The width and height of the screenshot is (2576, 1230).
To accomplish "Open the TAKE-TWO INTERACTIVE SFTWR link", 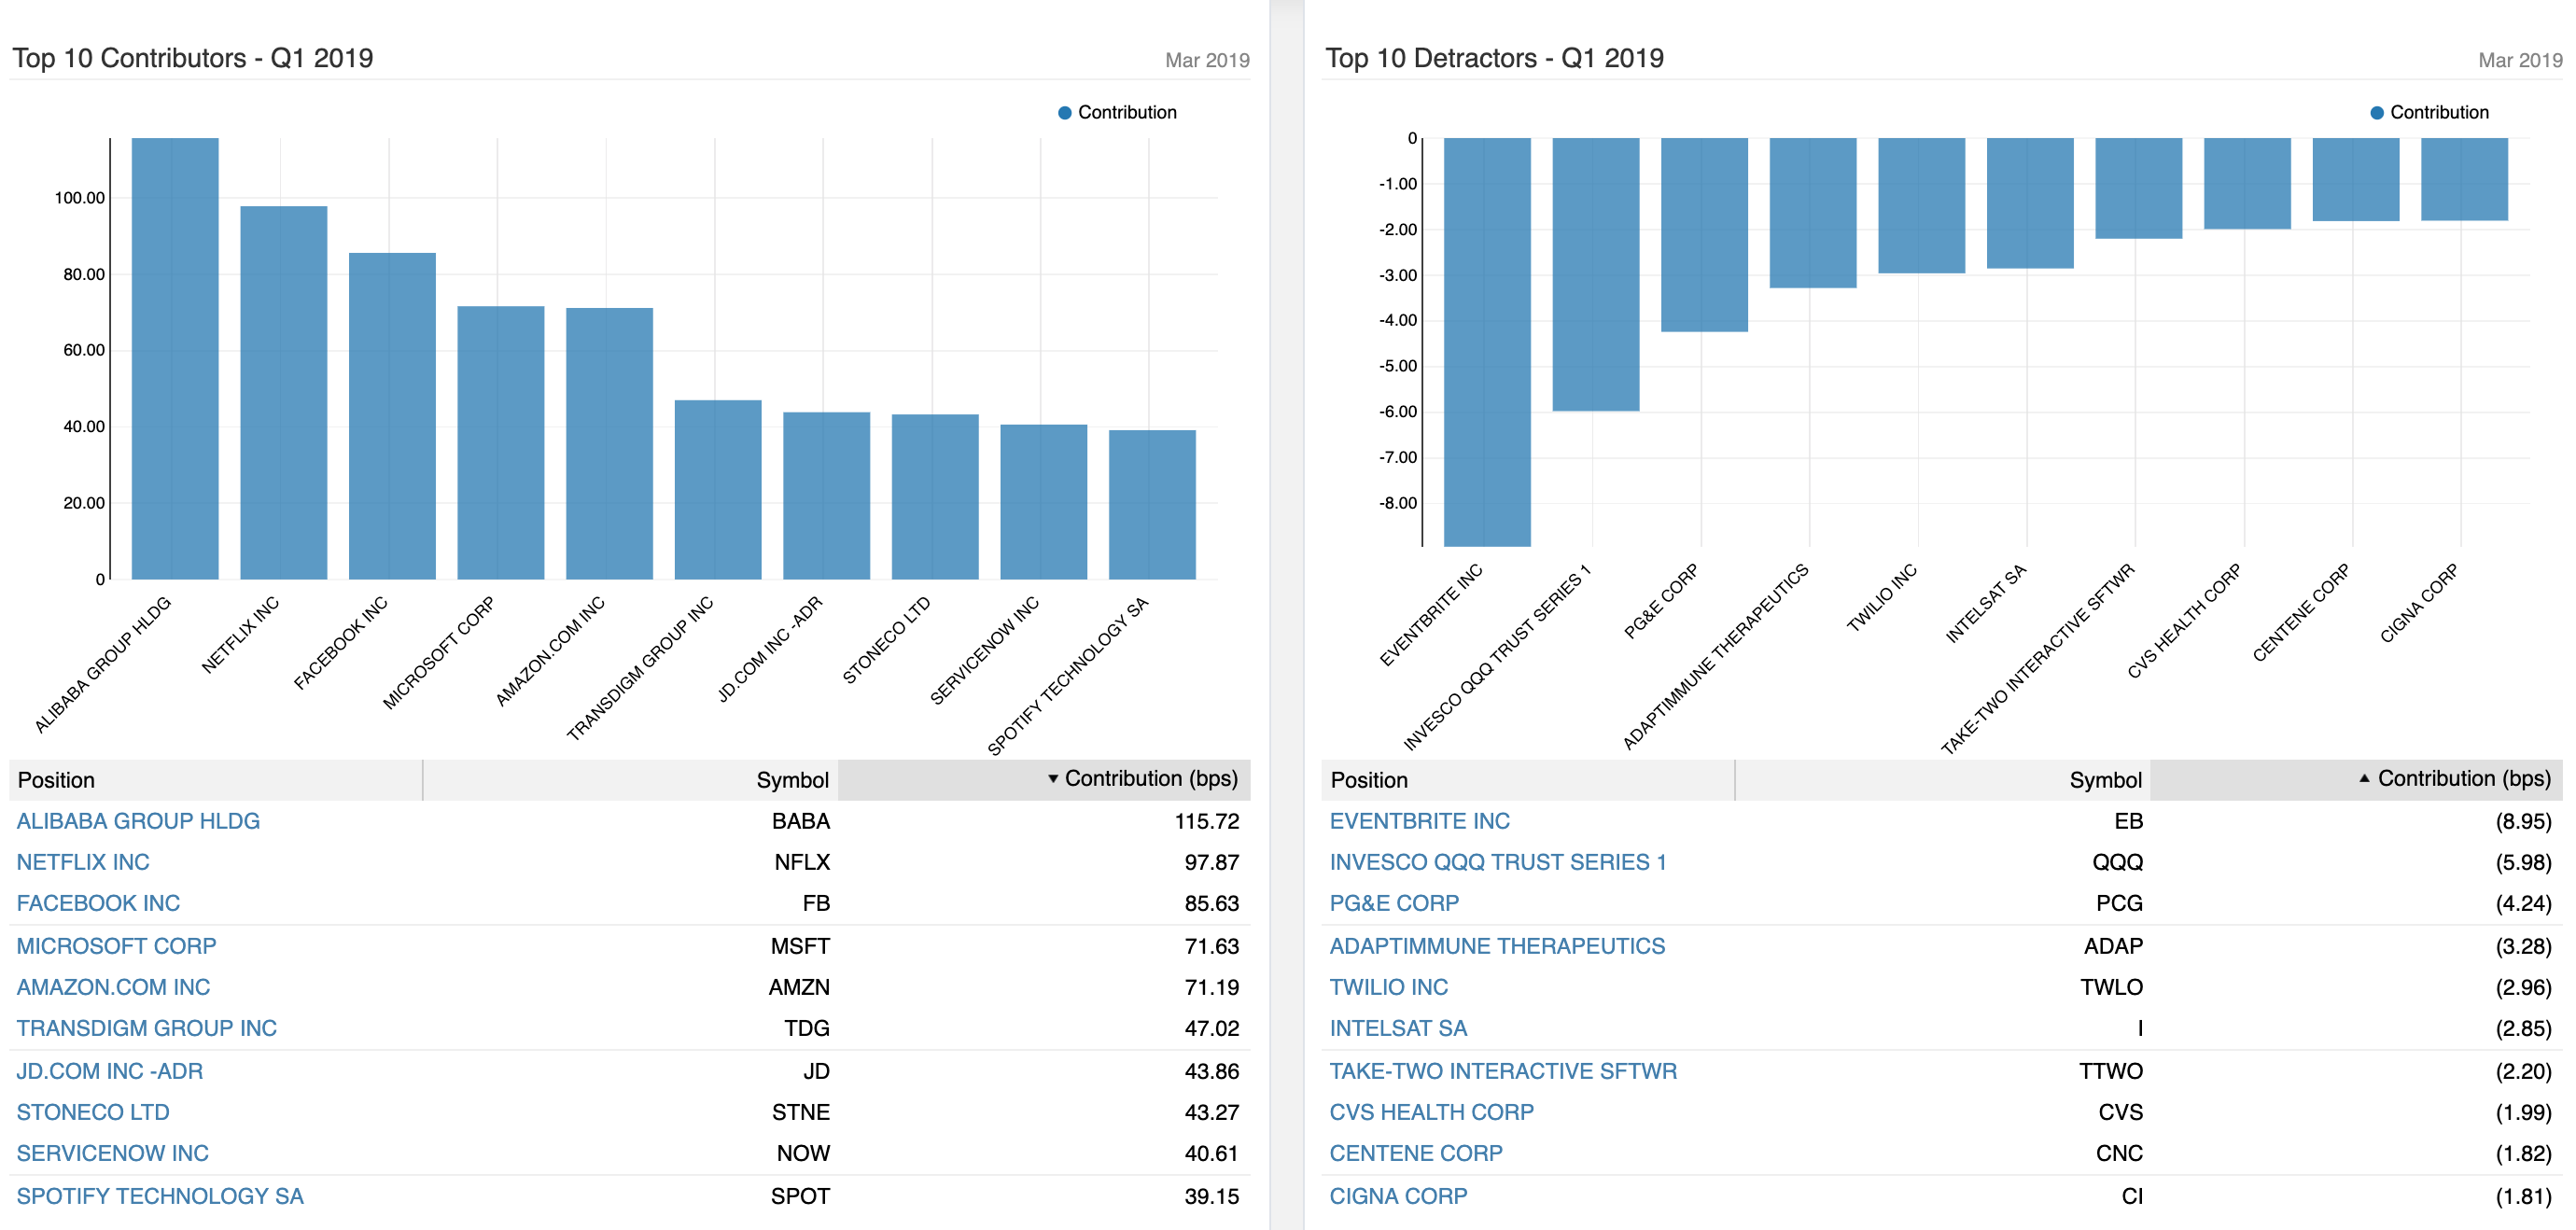I will pyautogui.click(x=1503, y=1071).
